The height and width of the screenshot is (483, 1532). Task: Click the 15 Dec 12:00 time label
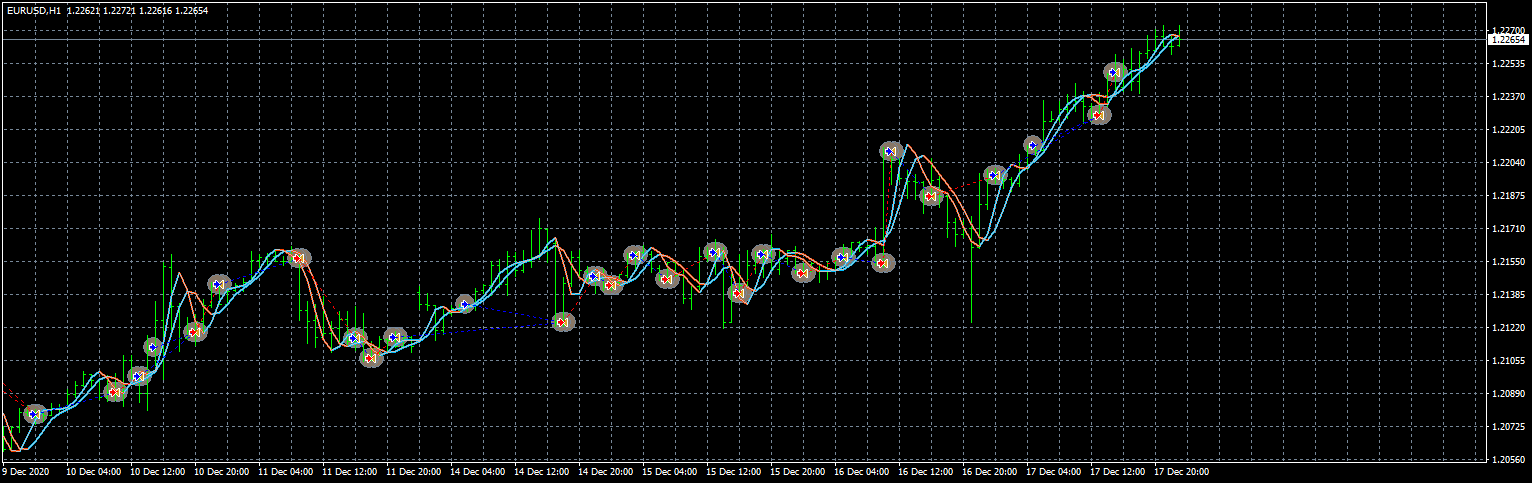pos(734,470)
